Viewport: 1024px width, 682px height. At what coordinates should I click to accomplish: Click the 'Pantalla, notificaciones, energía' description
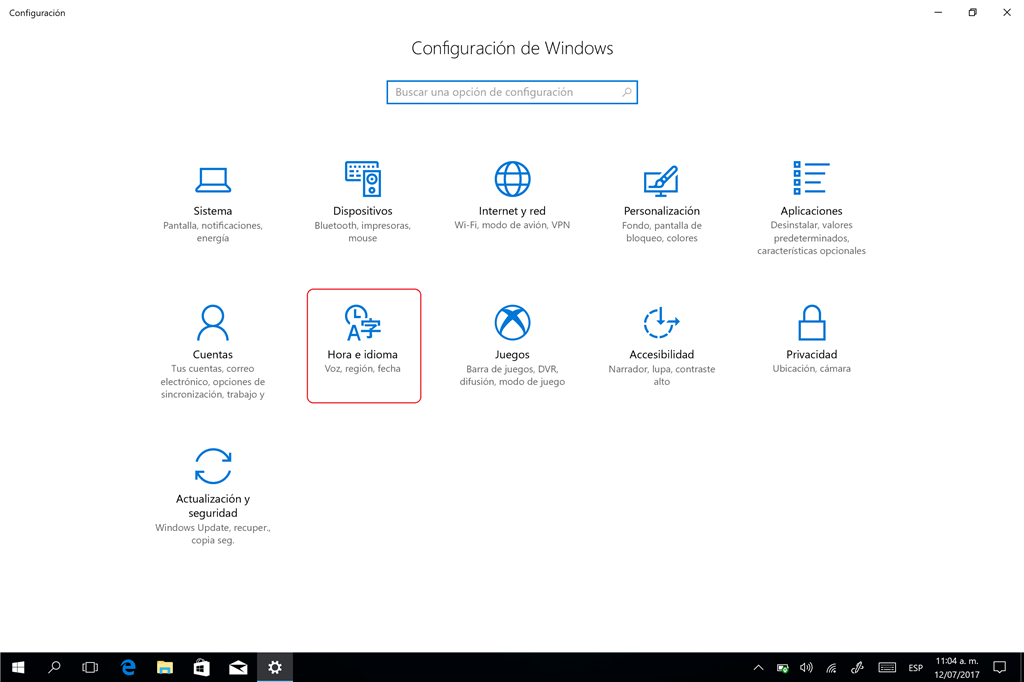[x=213, y=232]
